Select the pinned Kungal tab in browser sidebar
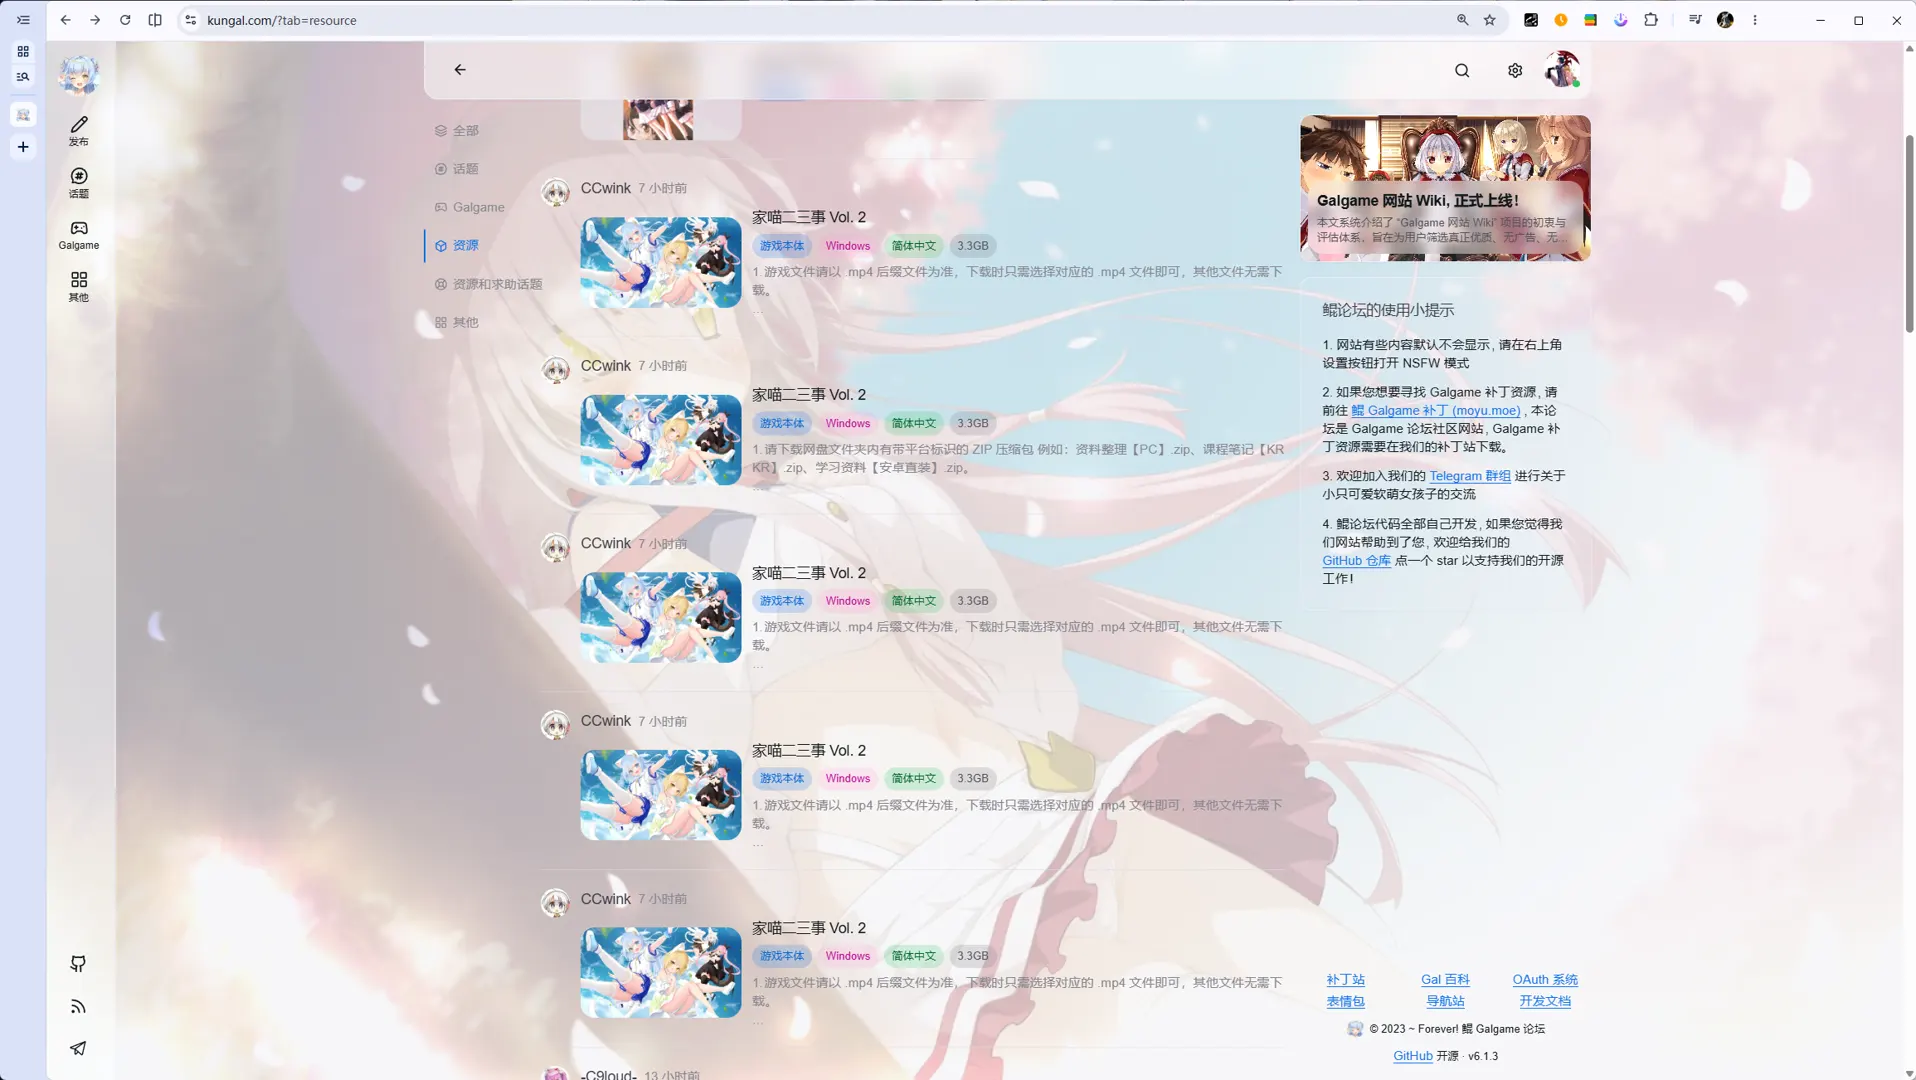 click(23, 115)
